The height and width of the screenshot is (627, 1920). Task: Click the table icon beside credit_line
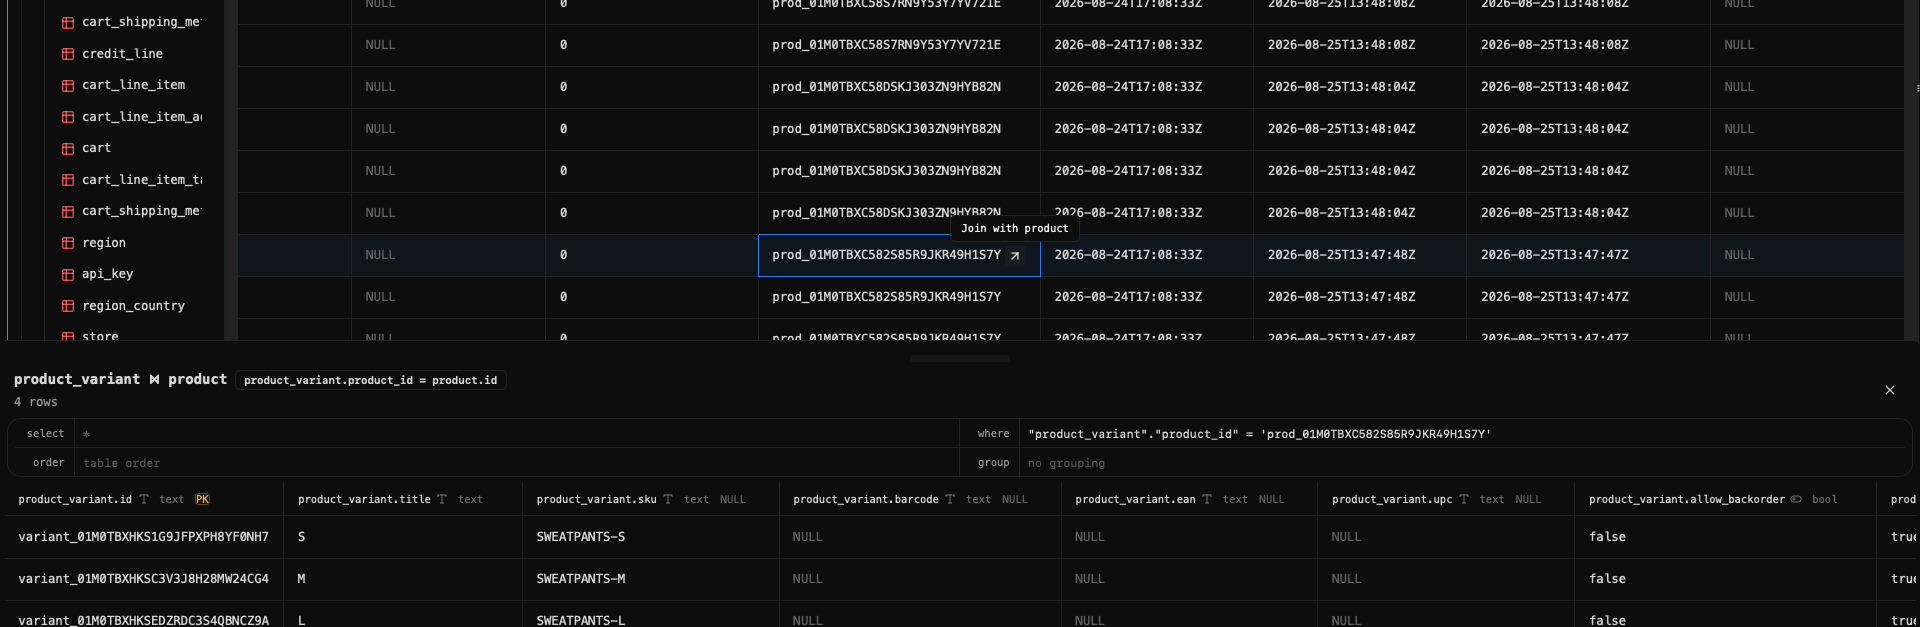pos(68,54)
